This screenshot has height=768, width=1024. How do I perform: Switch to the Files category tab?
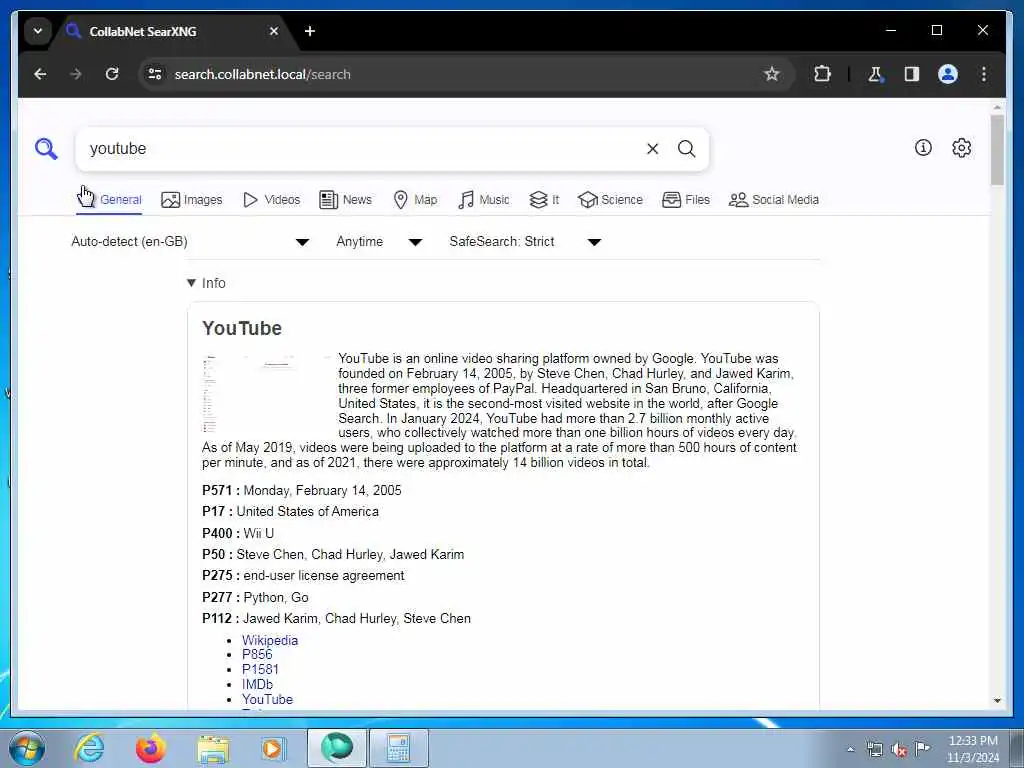point(686,200)
